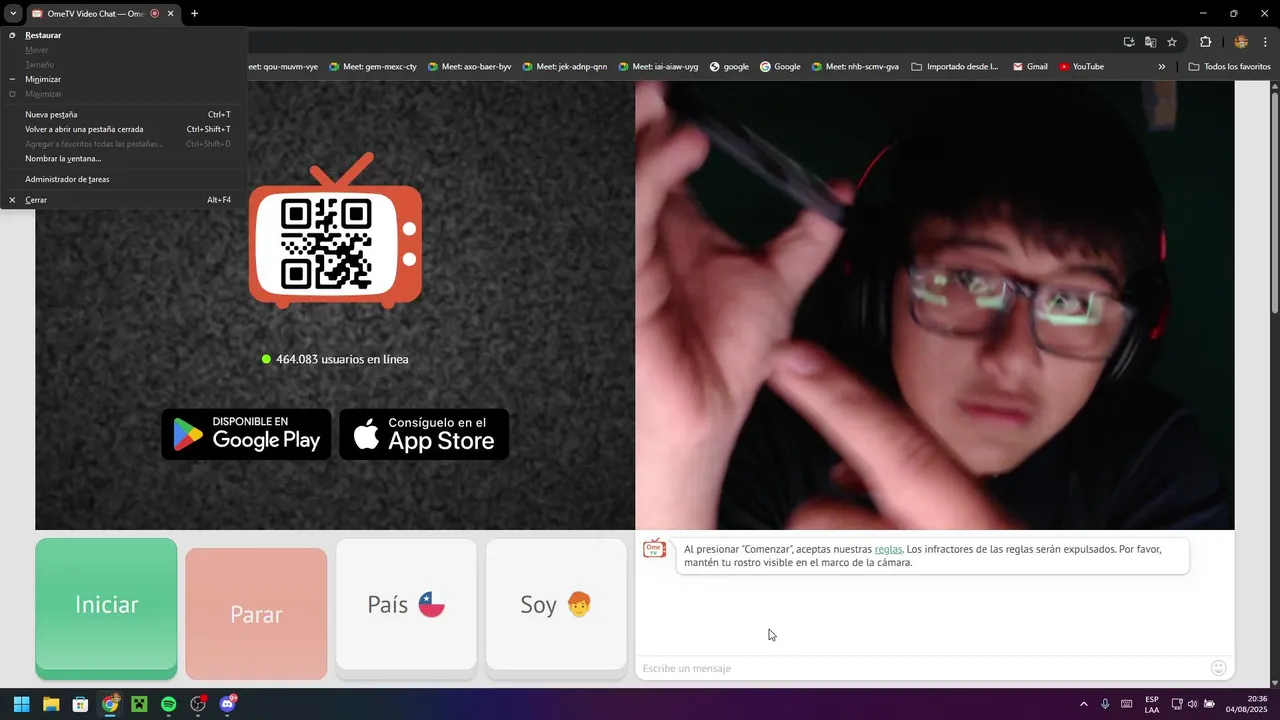Open the Google Play download badge
Viewport: 1280px width, 720px height.
pyautogui.click(x=246, y=434)
